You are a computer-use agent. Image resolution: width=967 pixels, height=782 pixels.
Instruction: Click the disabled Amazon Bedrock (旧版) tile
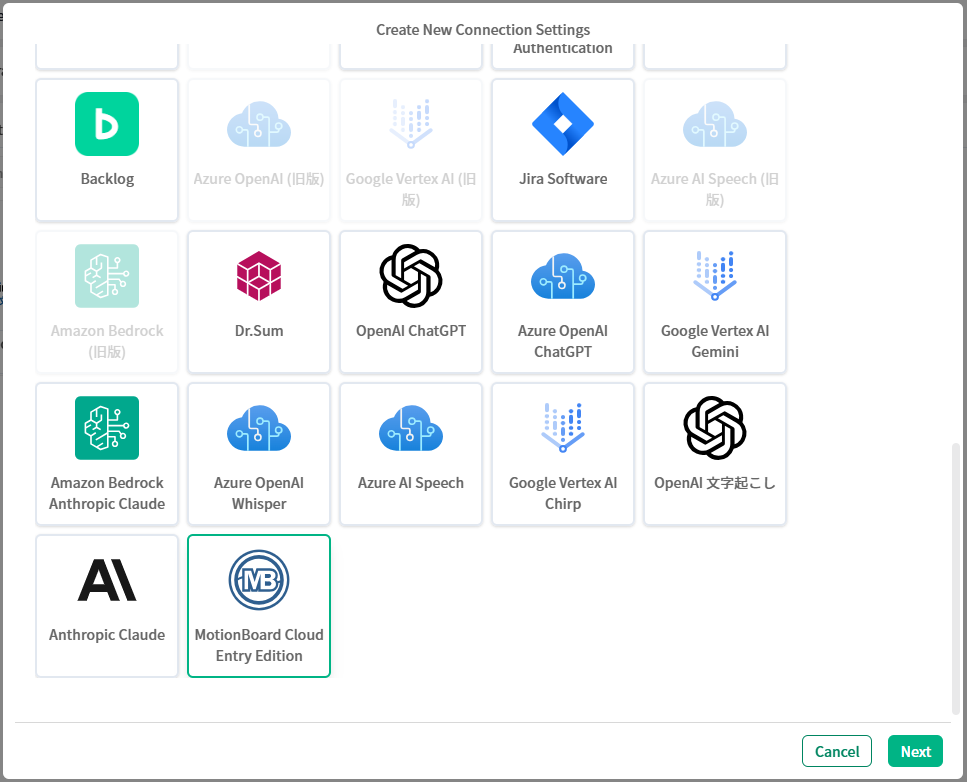pyautogui.click(x=107, y=302)
